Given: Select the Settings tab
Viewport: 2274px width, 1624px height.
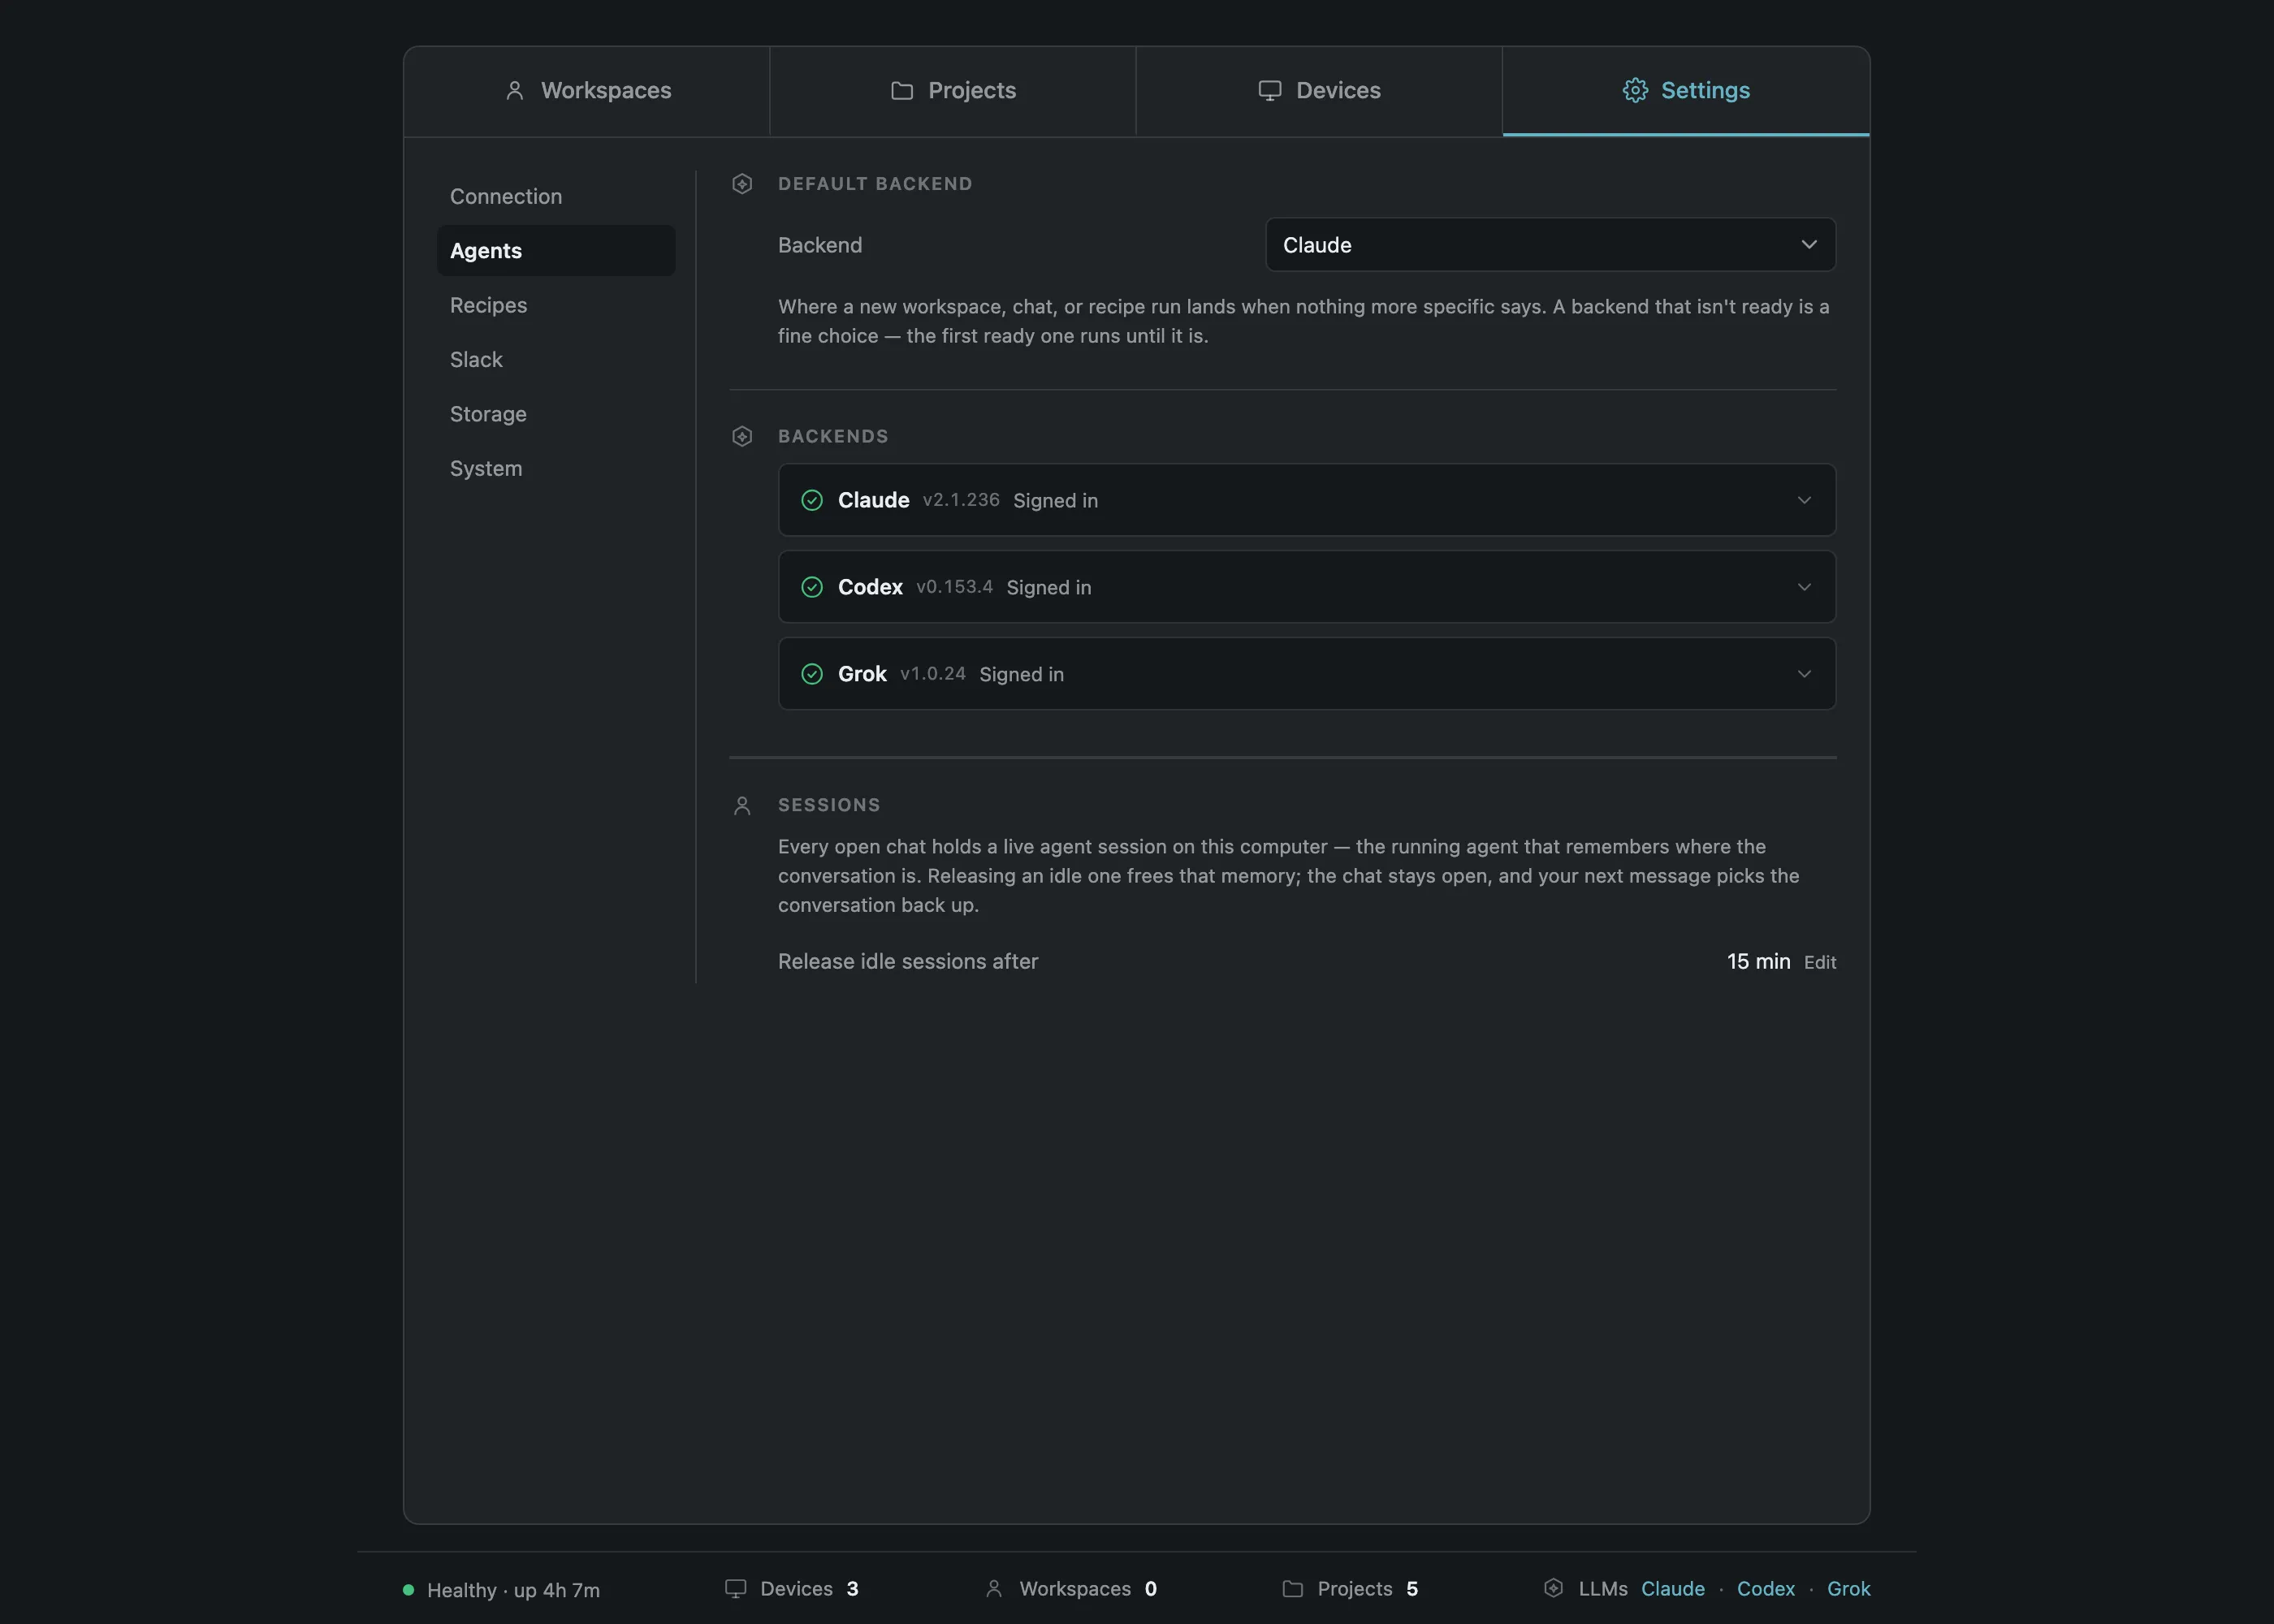Looking at the screenshot, I should click(x=1686, y=91).
